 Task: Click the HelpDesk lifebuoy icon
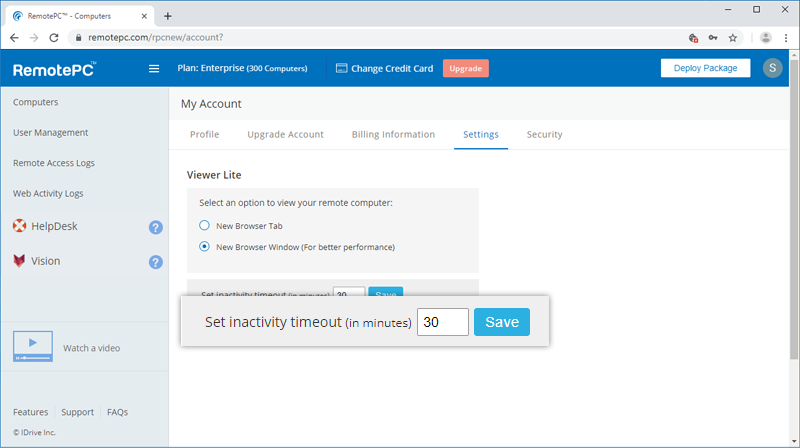tap(19, 226)
